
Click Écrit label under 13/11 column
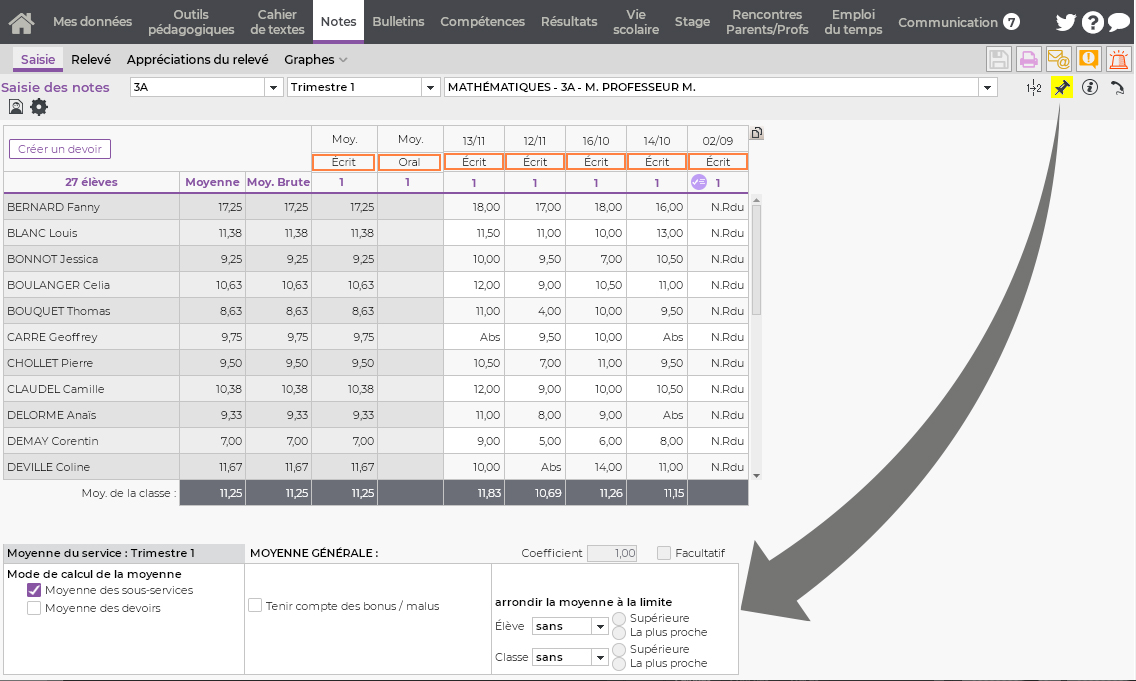pyautogui.click(x=474, y=162)
